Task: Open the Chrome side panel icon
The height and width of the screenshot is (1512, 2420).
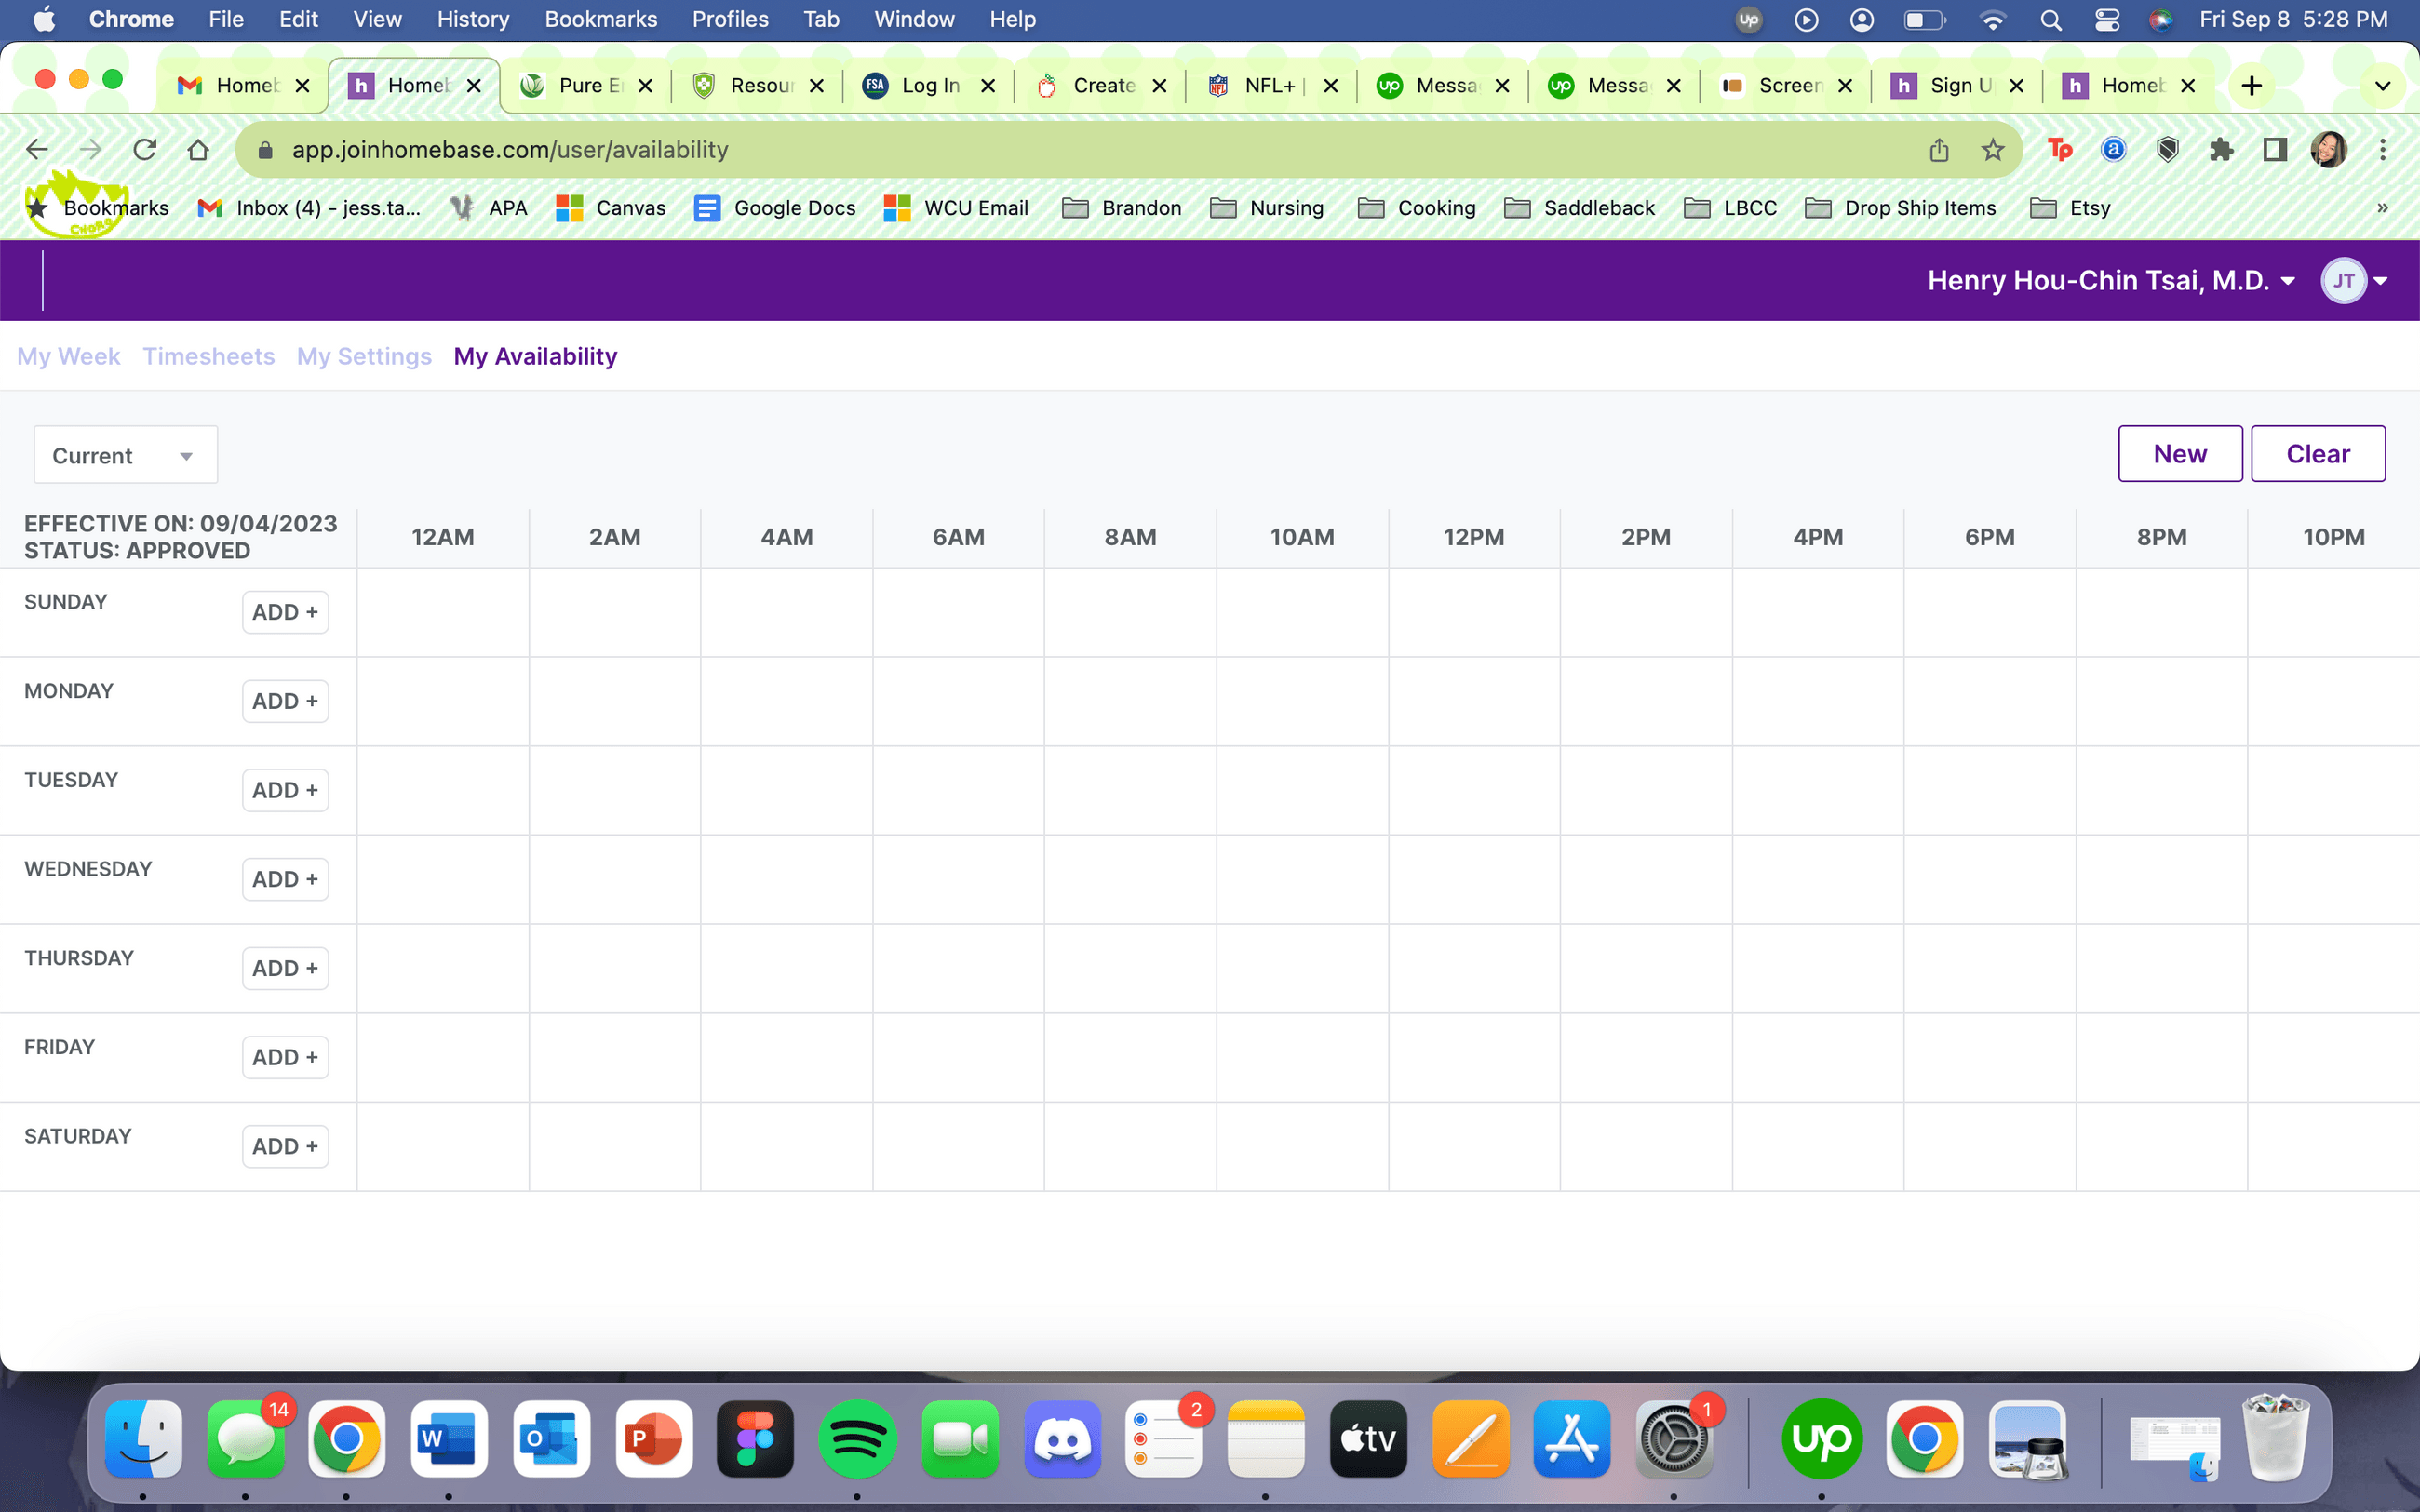Action: pyautogui.click(x=2275, y=150)
